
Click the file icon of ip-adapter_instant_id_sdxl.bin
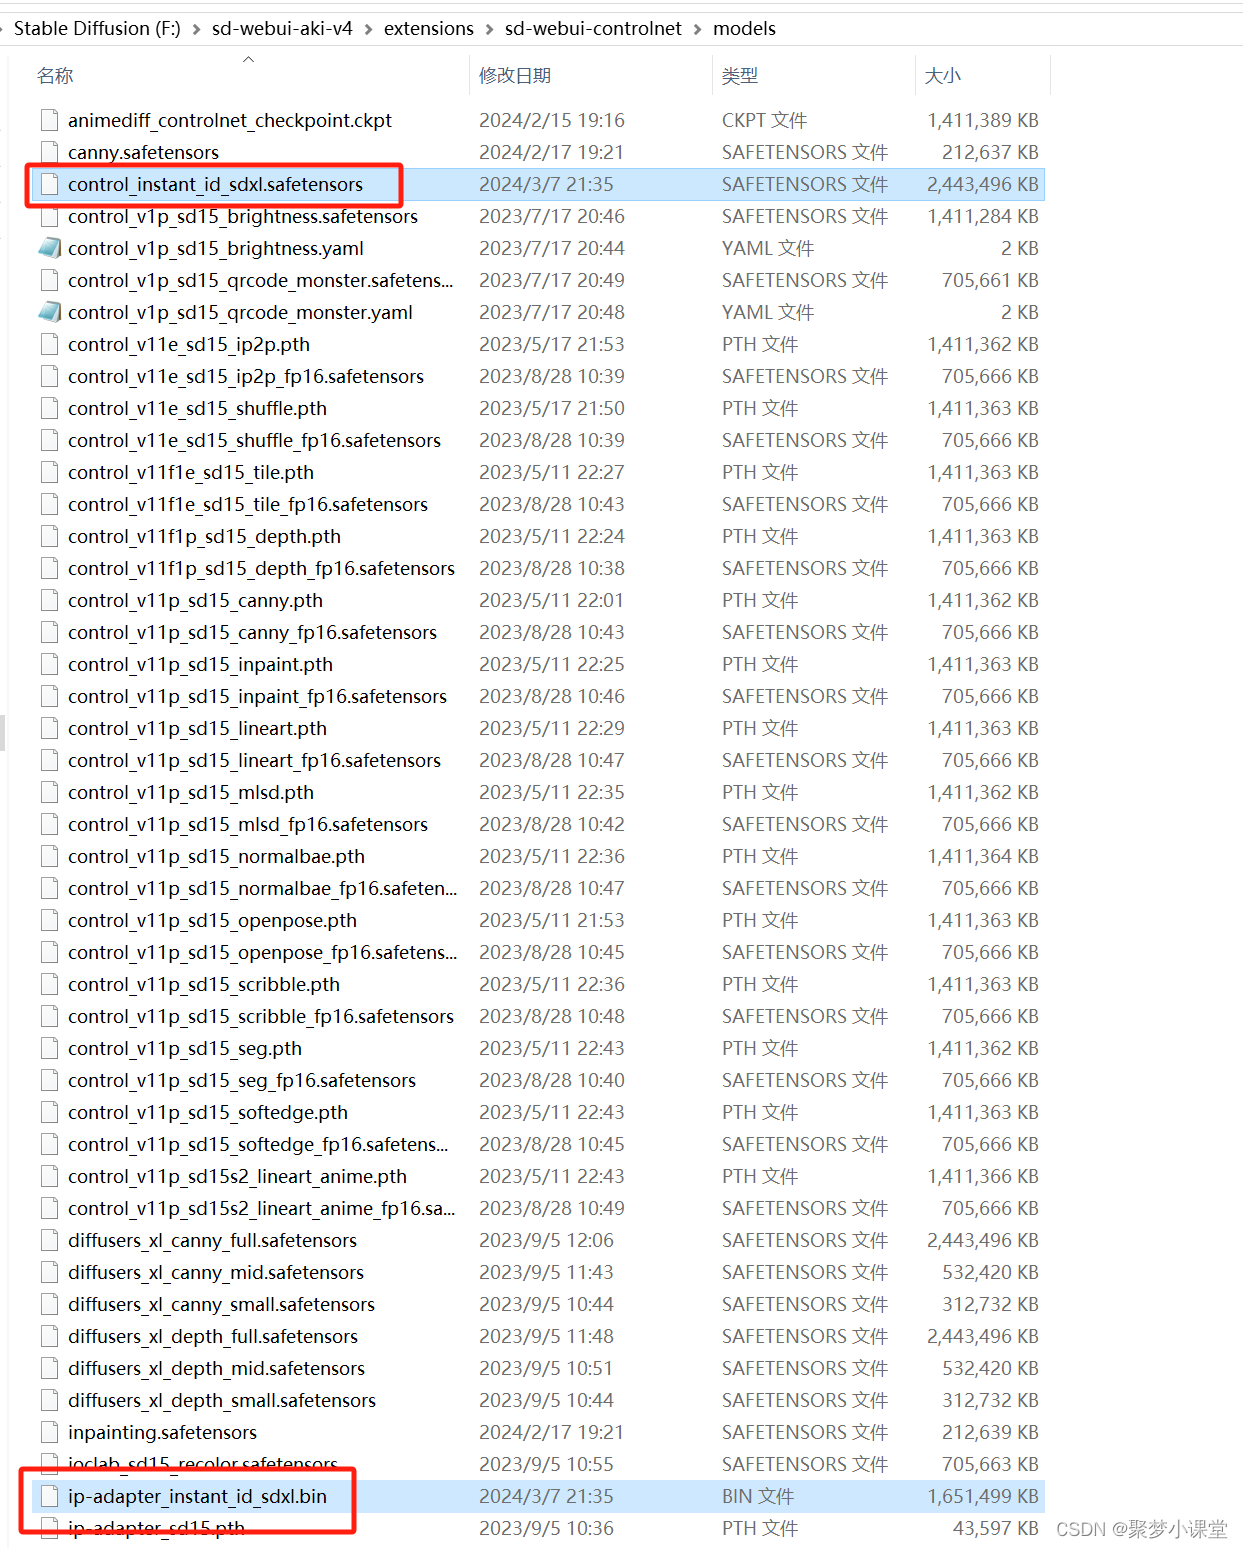49,1496
